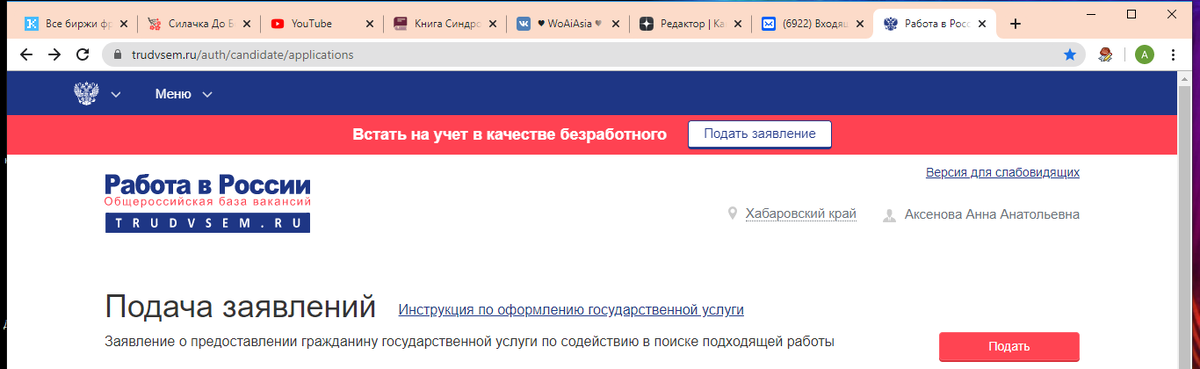Open a new browser tab

click(x=1016, y=24)
